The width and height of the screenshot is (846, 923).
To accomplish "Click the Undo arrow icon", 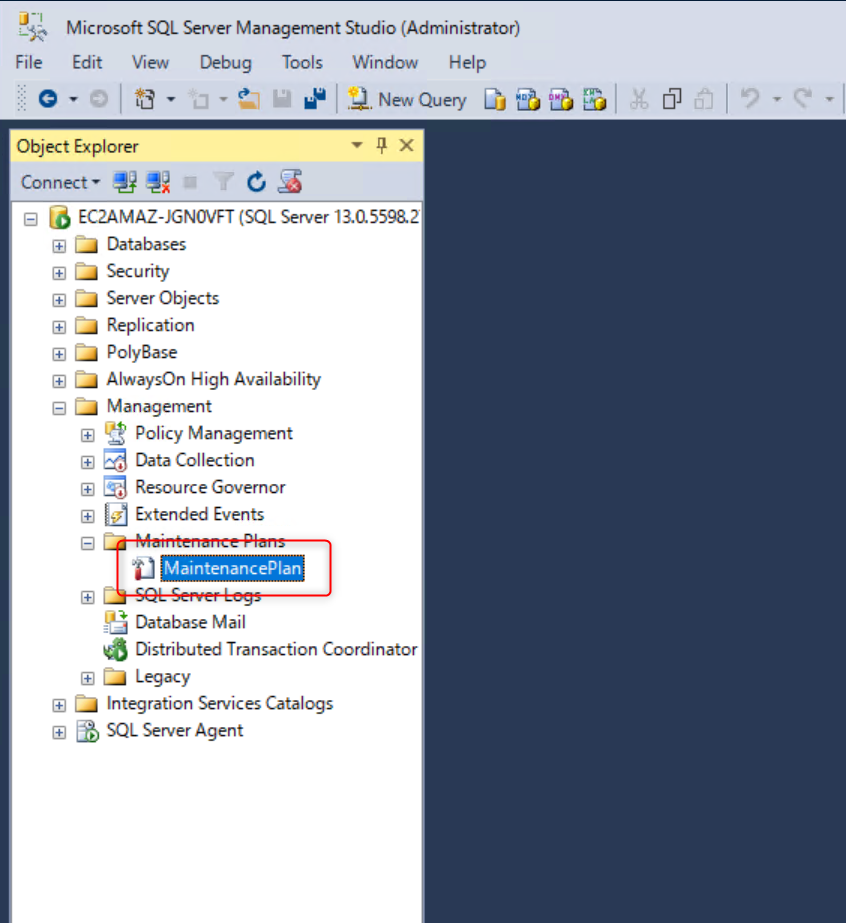I will coord(750,98).
